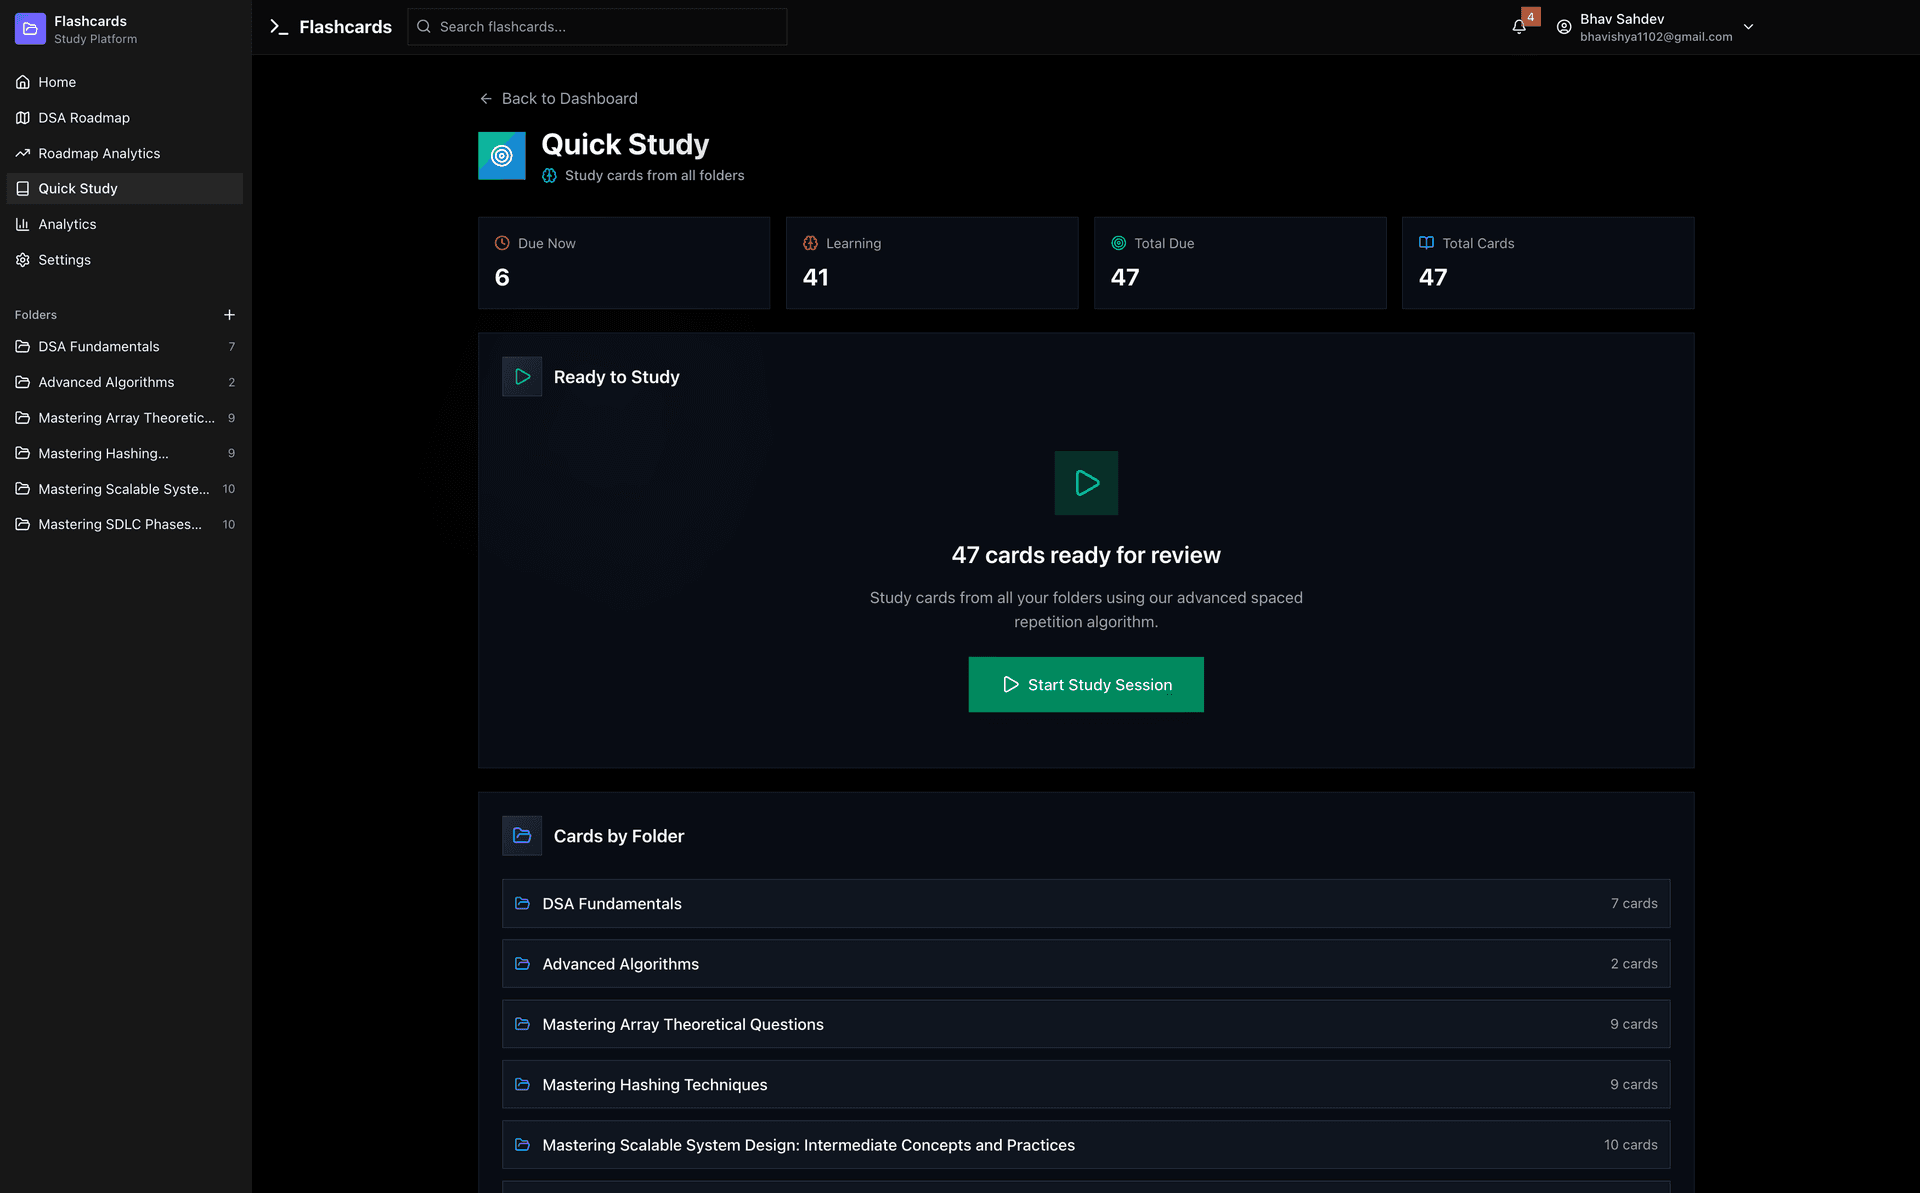Open DSA Roadmap in sidebar
The image size is (1920, 1193).
(x=84, y=118)
